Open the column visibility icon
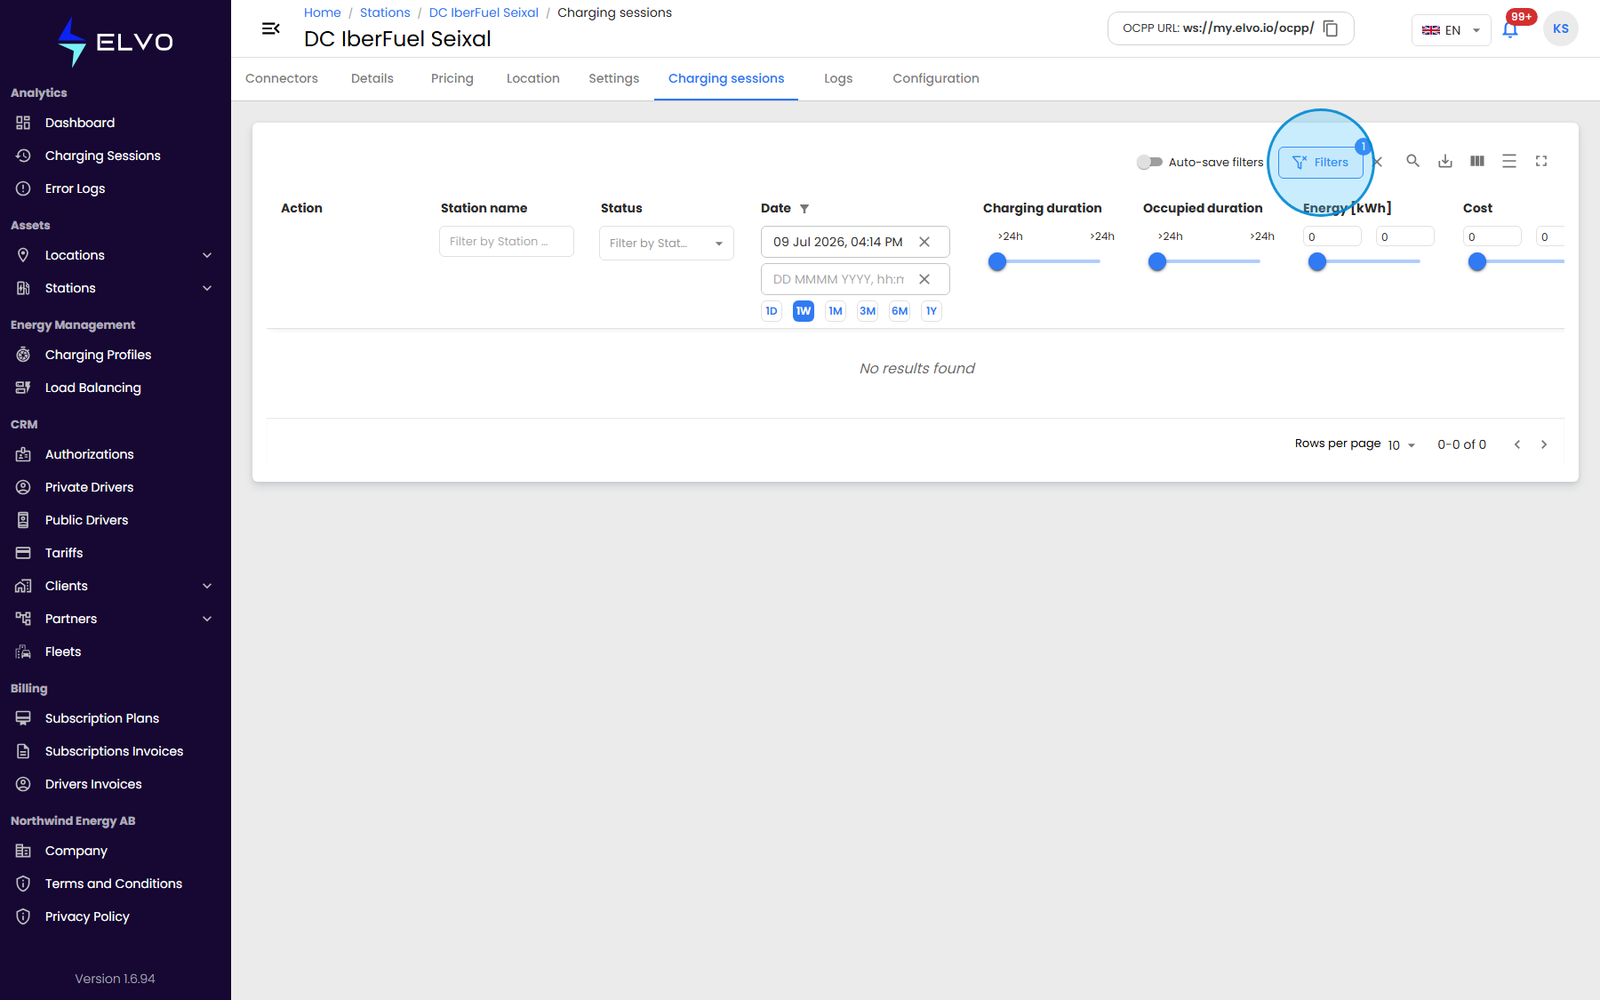The image size is (1600, 1000). (x=1477, y=161)
